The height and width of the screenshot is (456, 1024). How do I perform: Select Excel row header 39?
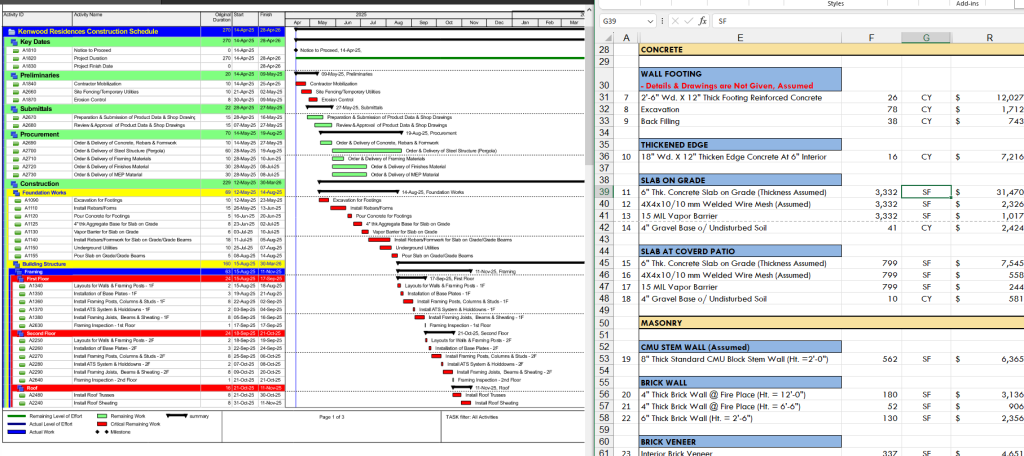(604, 193)
